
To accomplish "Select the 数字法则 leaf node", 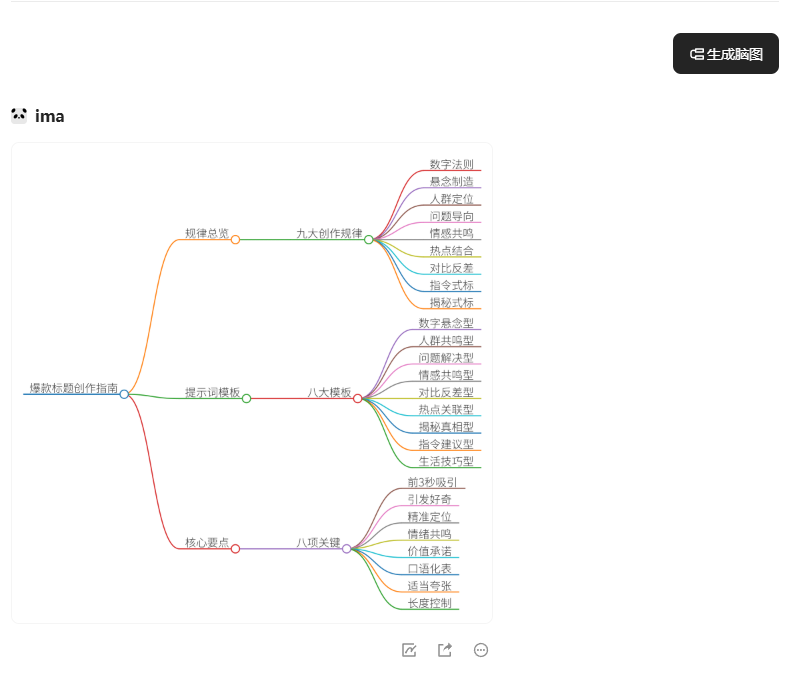I will pyautogui.click(x=451, y=164).
